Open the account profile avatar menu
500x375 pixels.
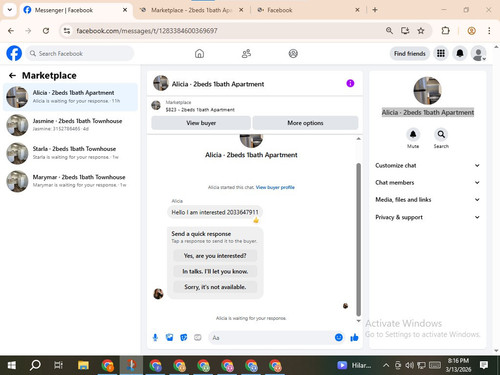point(478,53)
